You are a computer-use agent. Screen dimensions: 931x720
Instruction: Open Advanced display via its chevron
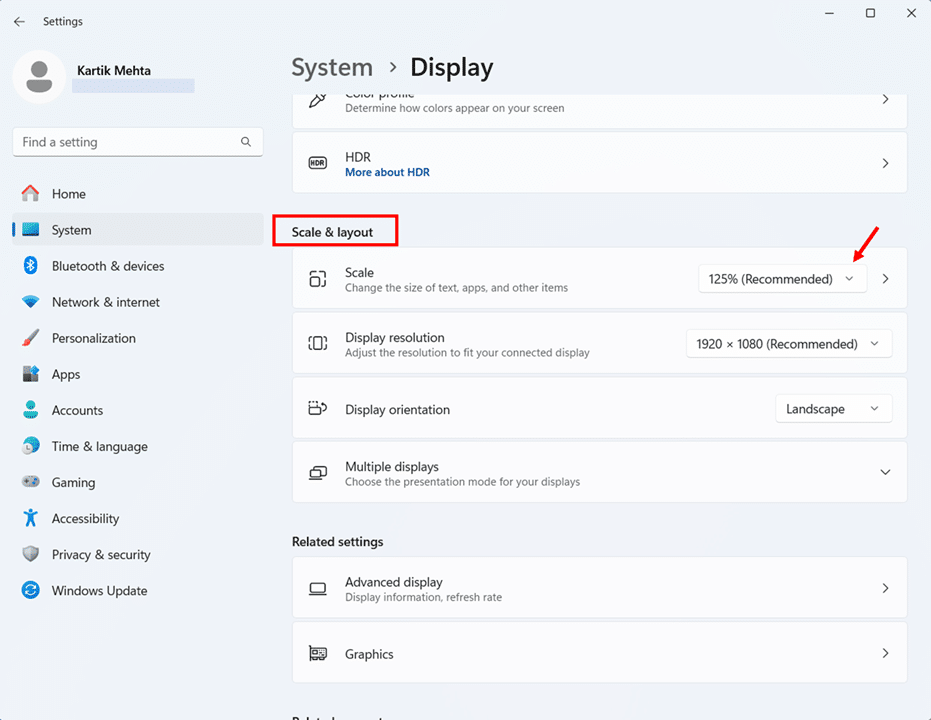885,588
